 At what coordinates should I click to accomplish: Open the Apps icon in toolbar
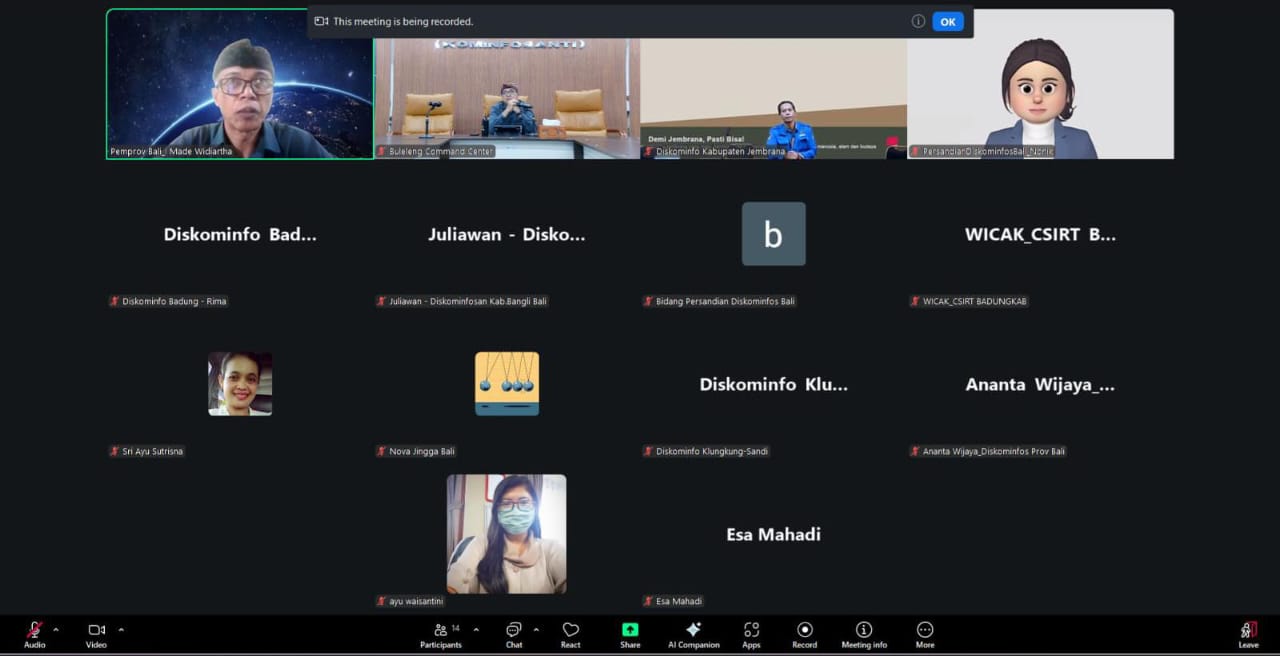pyautogui.click(x=751, y=630)
